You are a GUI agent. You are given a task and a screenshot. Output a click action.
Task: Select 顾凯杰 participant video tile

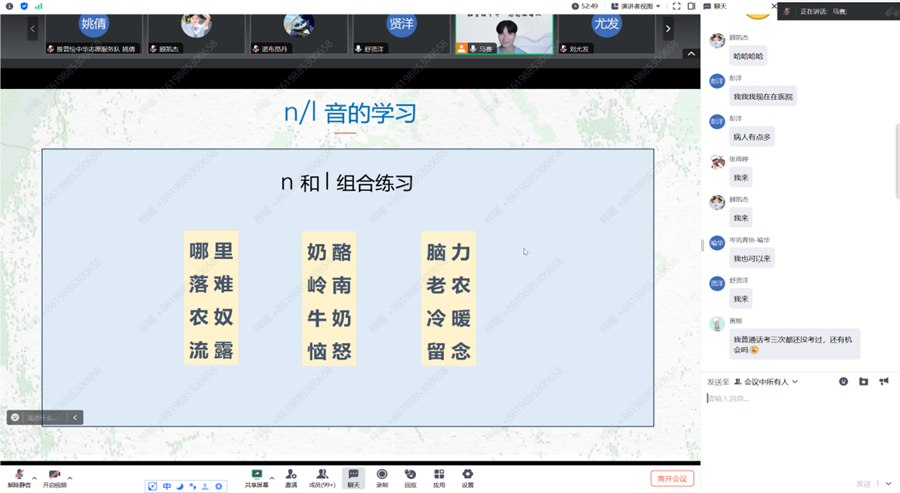click(x=196, y=34)
